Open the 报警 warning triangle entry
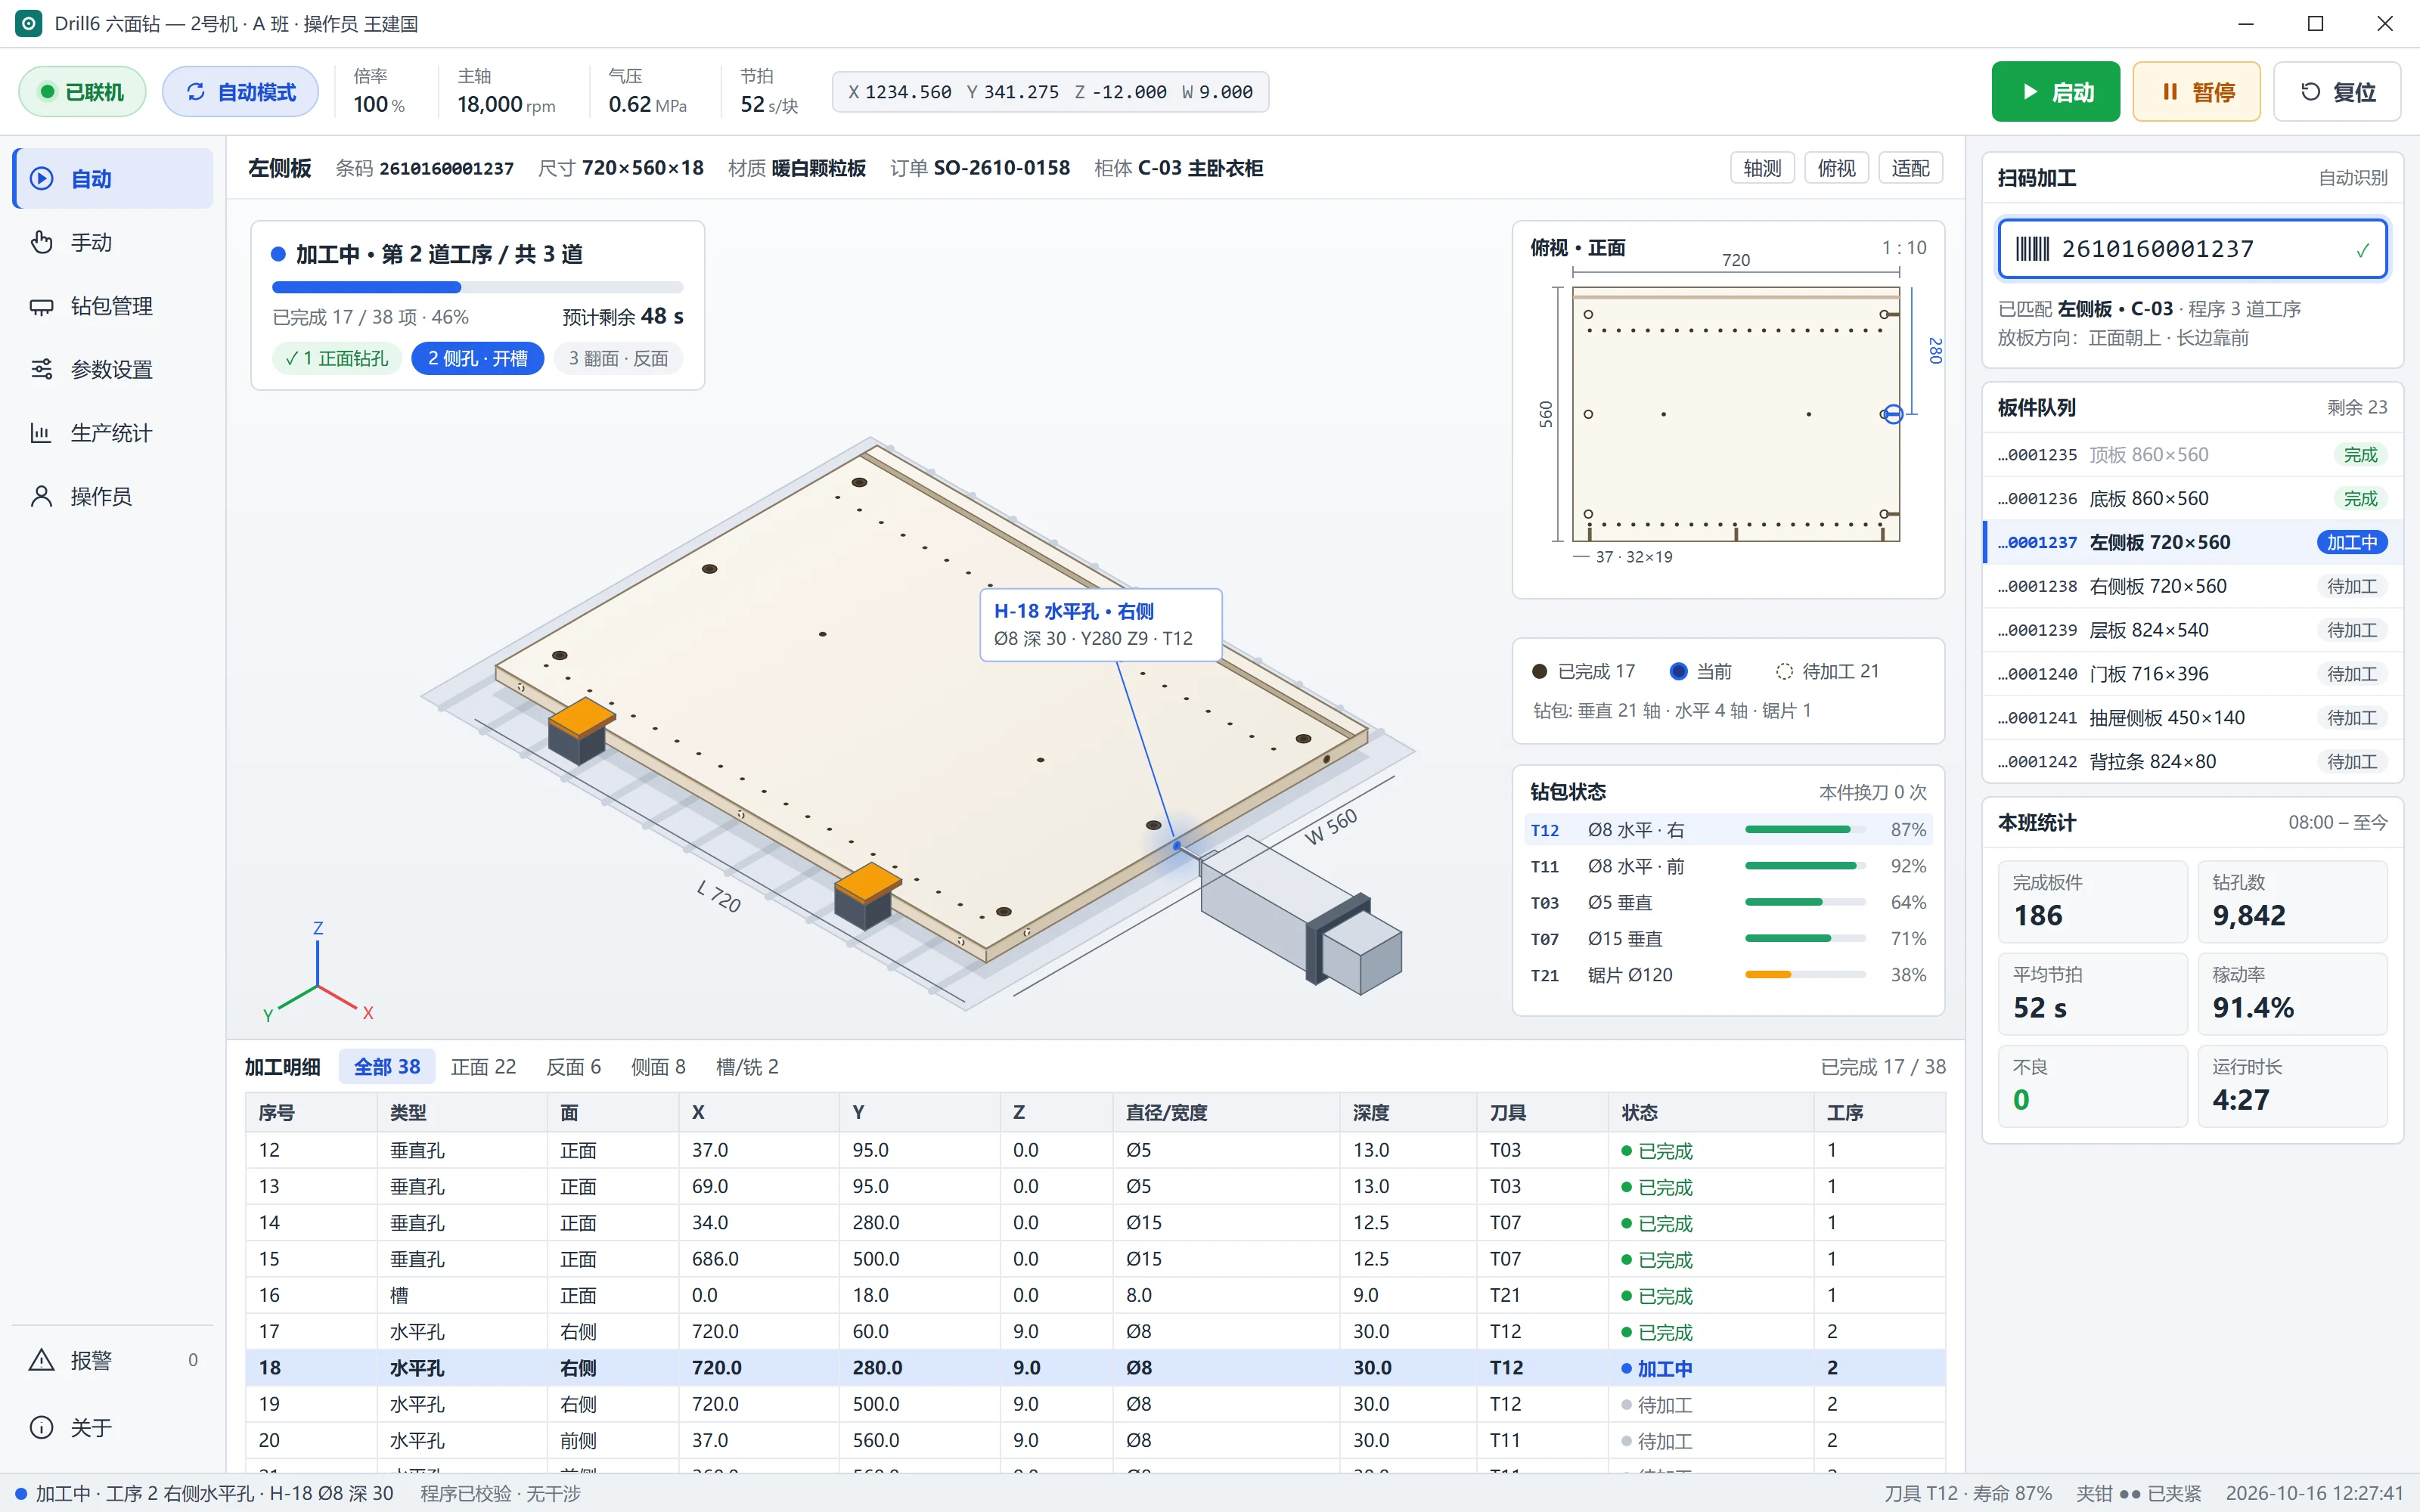Screen dimensions: 2420x1512 click(x=113, y=1360)
